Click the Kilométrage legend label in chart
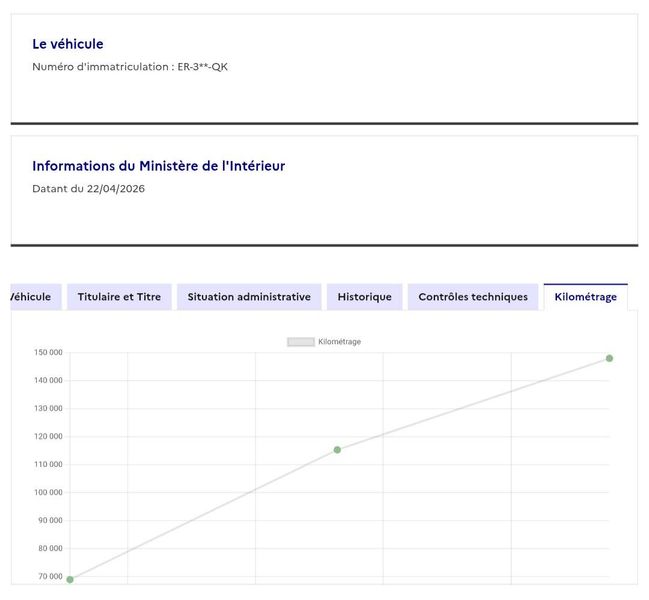Screen dimensions: 649x600 click(x=339, y=342)
